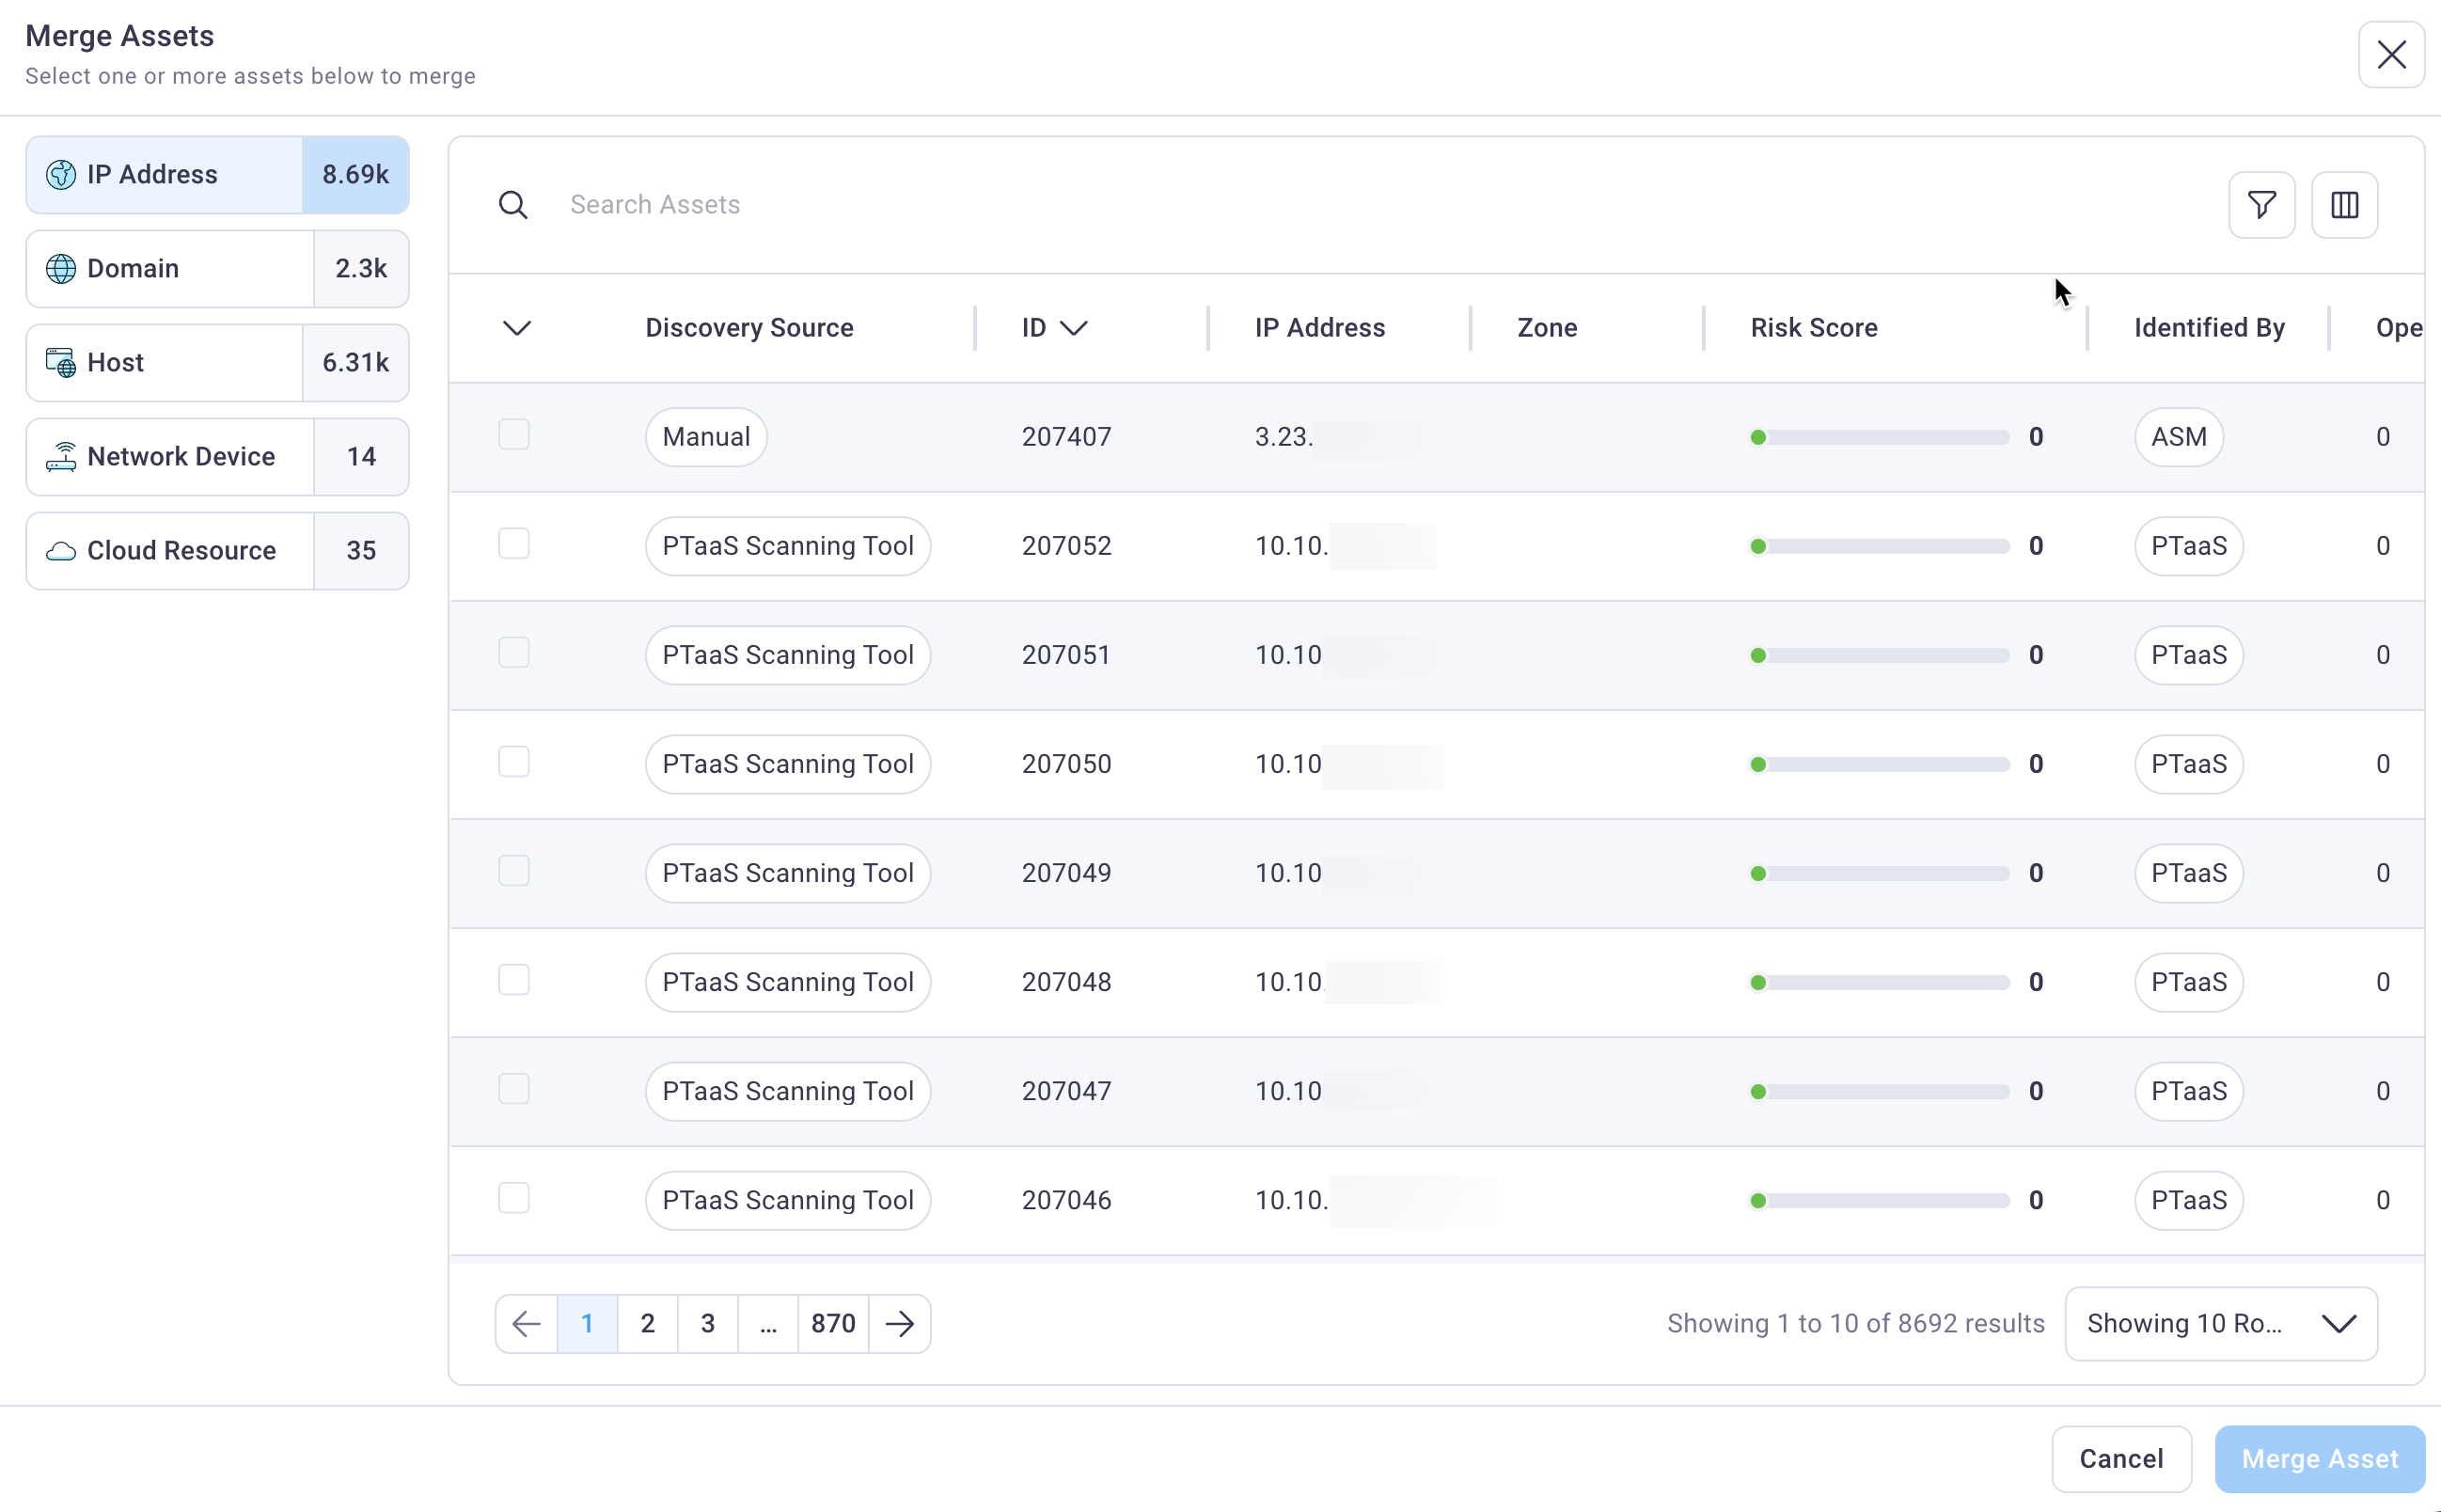Click the IP Address globe icon
The height and width of the screenshot is (1512, 2441).
click(x=61, y=174)
